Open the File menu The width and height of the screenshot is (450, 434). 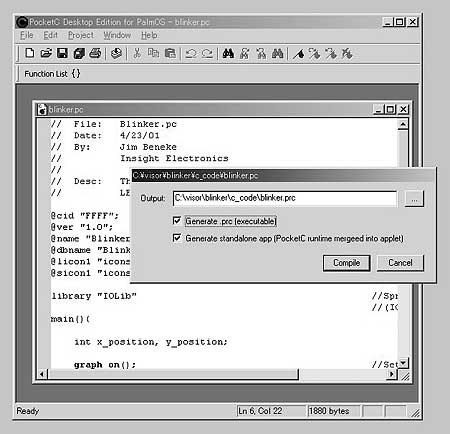(x=26, y=35)
